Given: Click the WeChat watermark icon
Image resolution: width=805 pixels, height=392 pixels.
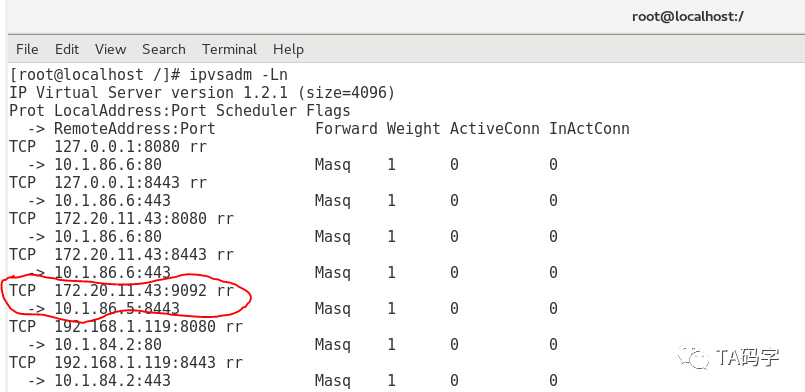Looking at the screenshot, I should pyautogui.click(x=694, y=356).
